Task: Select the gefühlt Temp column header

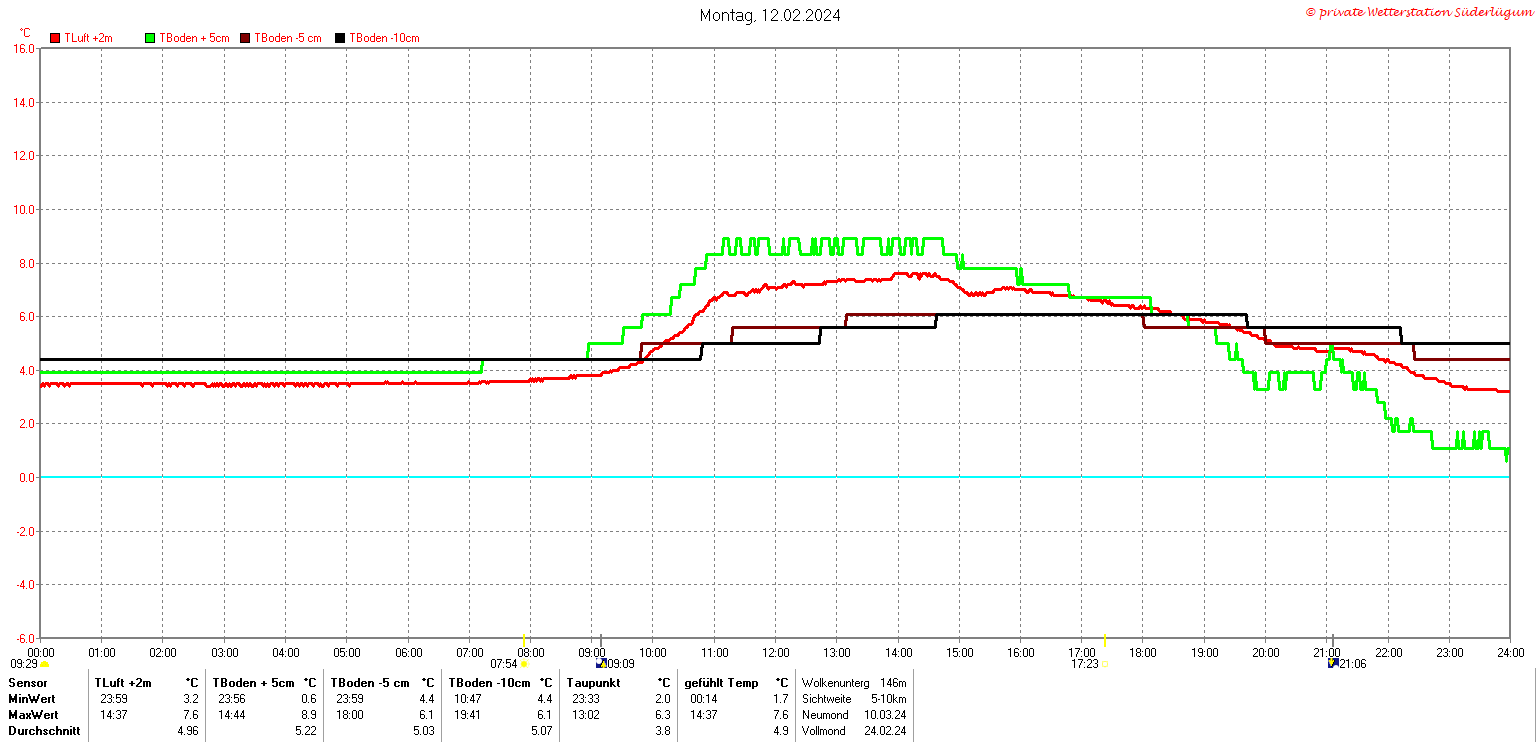Action: click(721, 682)
